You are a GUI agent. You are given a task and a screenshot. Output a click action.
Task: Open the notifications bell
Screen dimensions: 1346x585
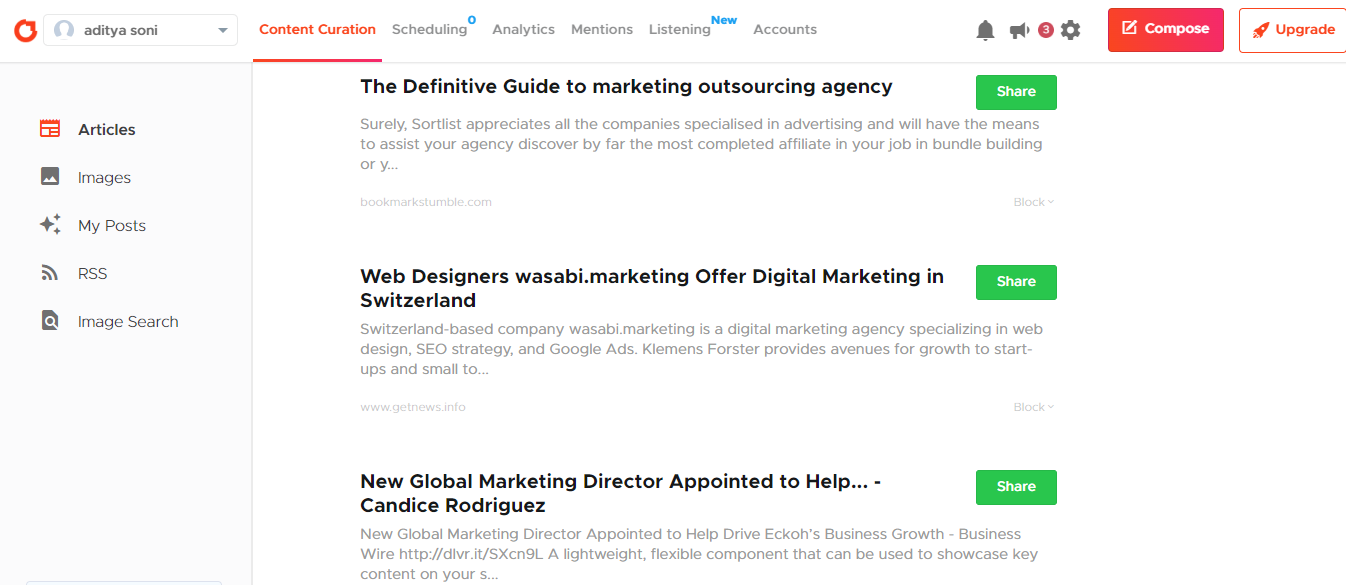click(x=985, y=30)
